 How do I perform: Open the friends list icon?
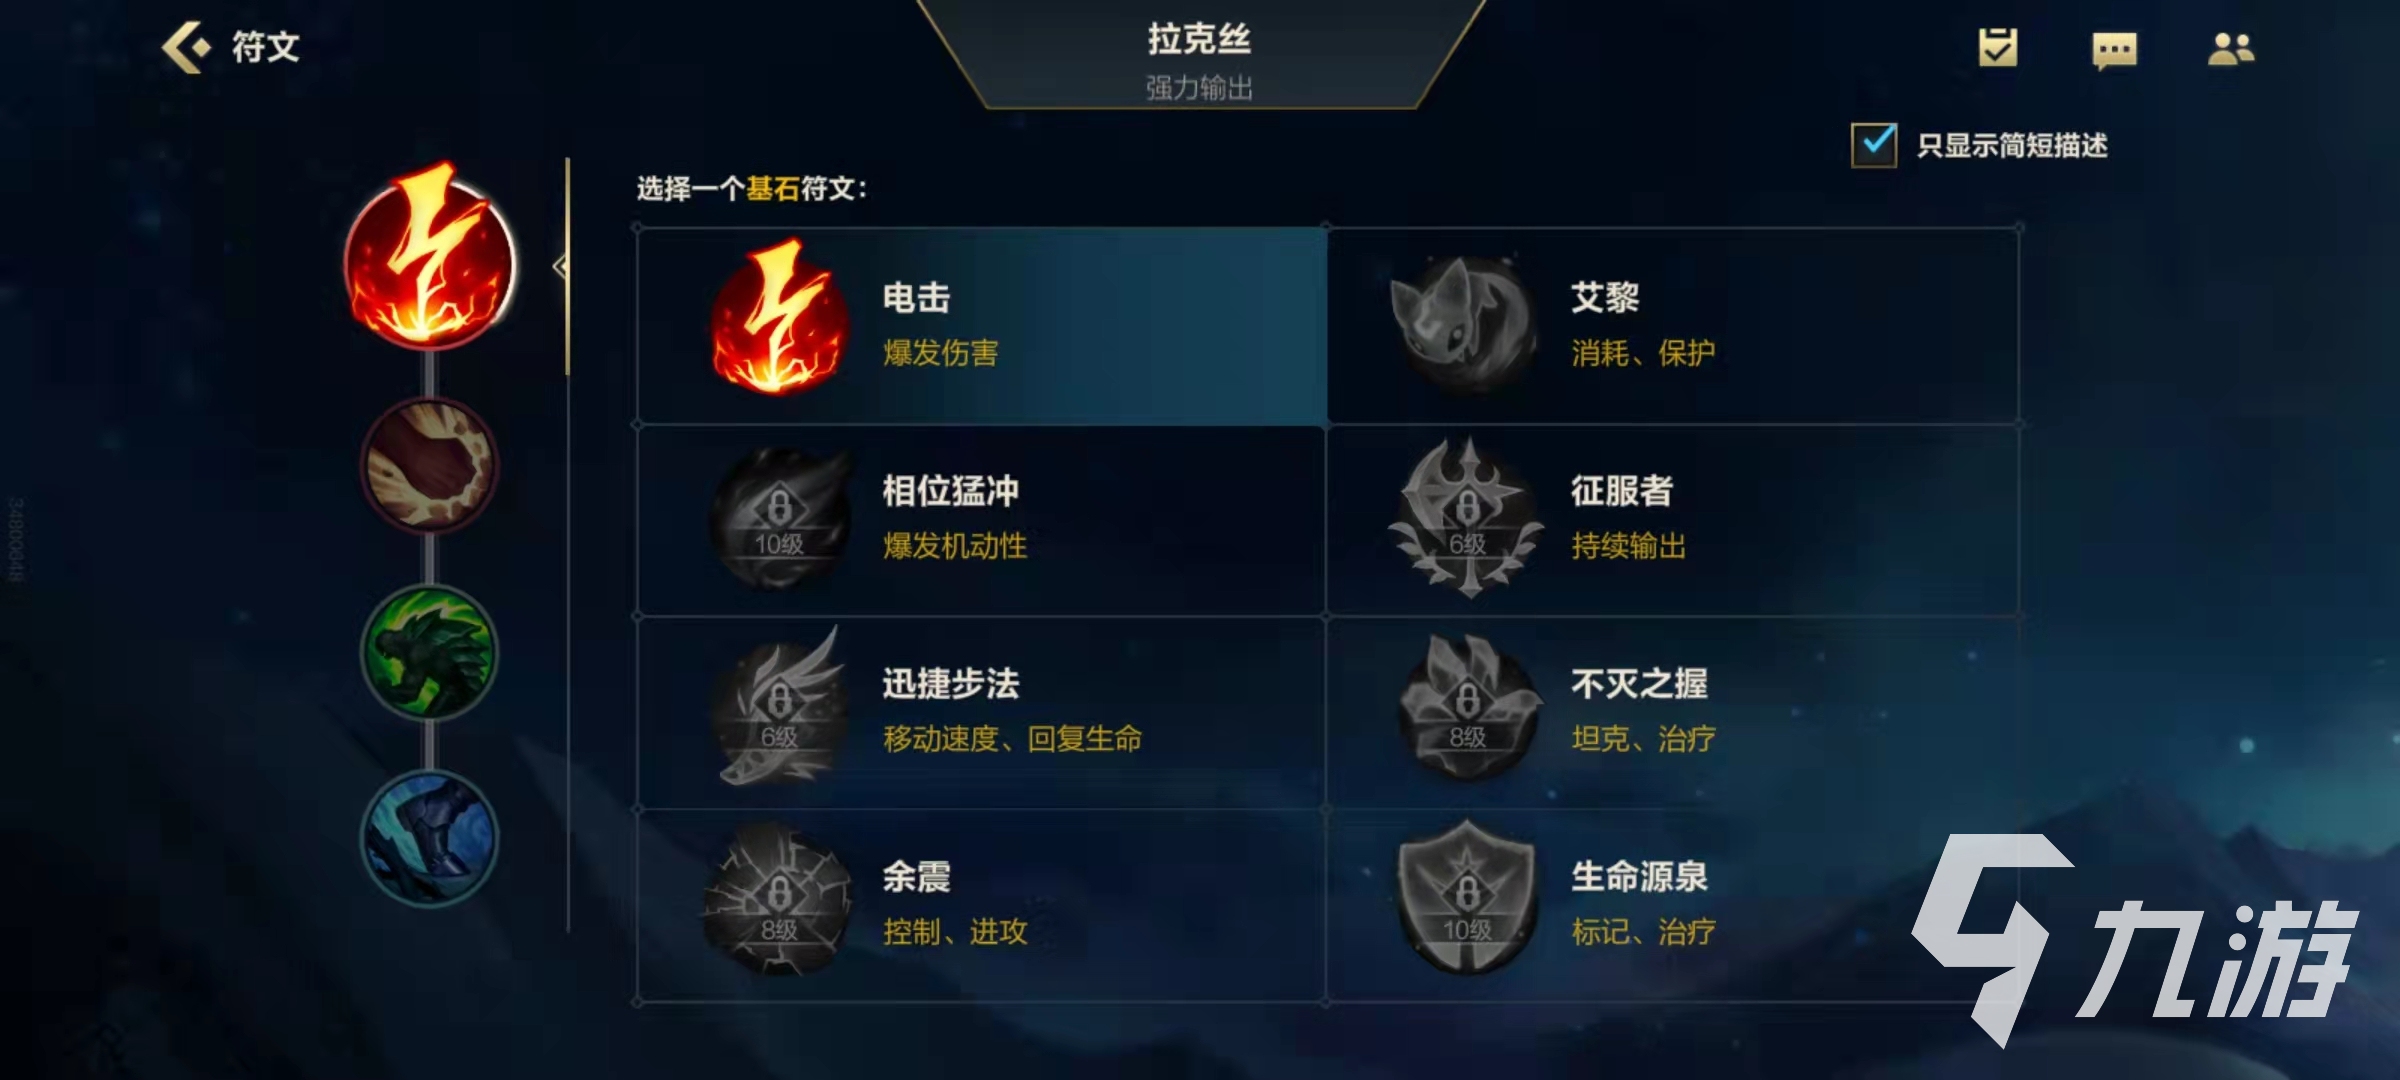[2230, 49]
